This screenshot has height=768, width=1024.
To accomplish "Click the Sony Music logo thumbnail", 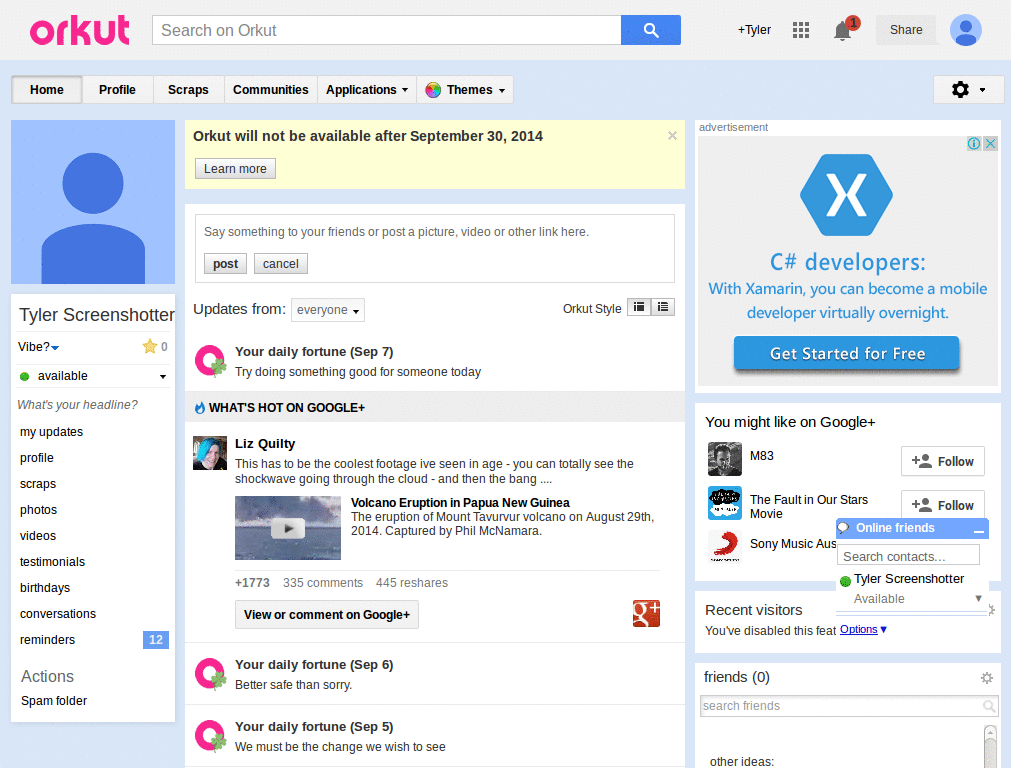I will coord(725,547).
